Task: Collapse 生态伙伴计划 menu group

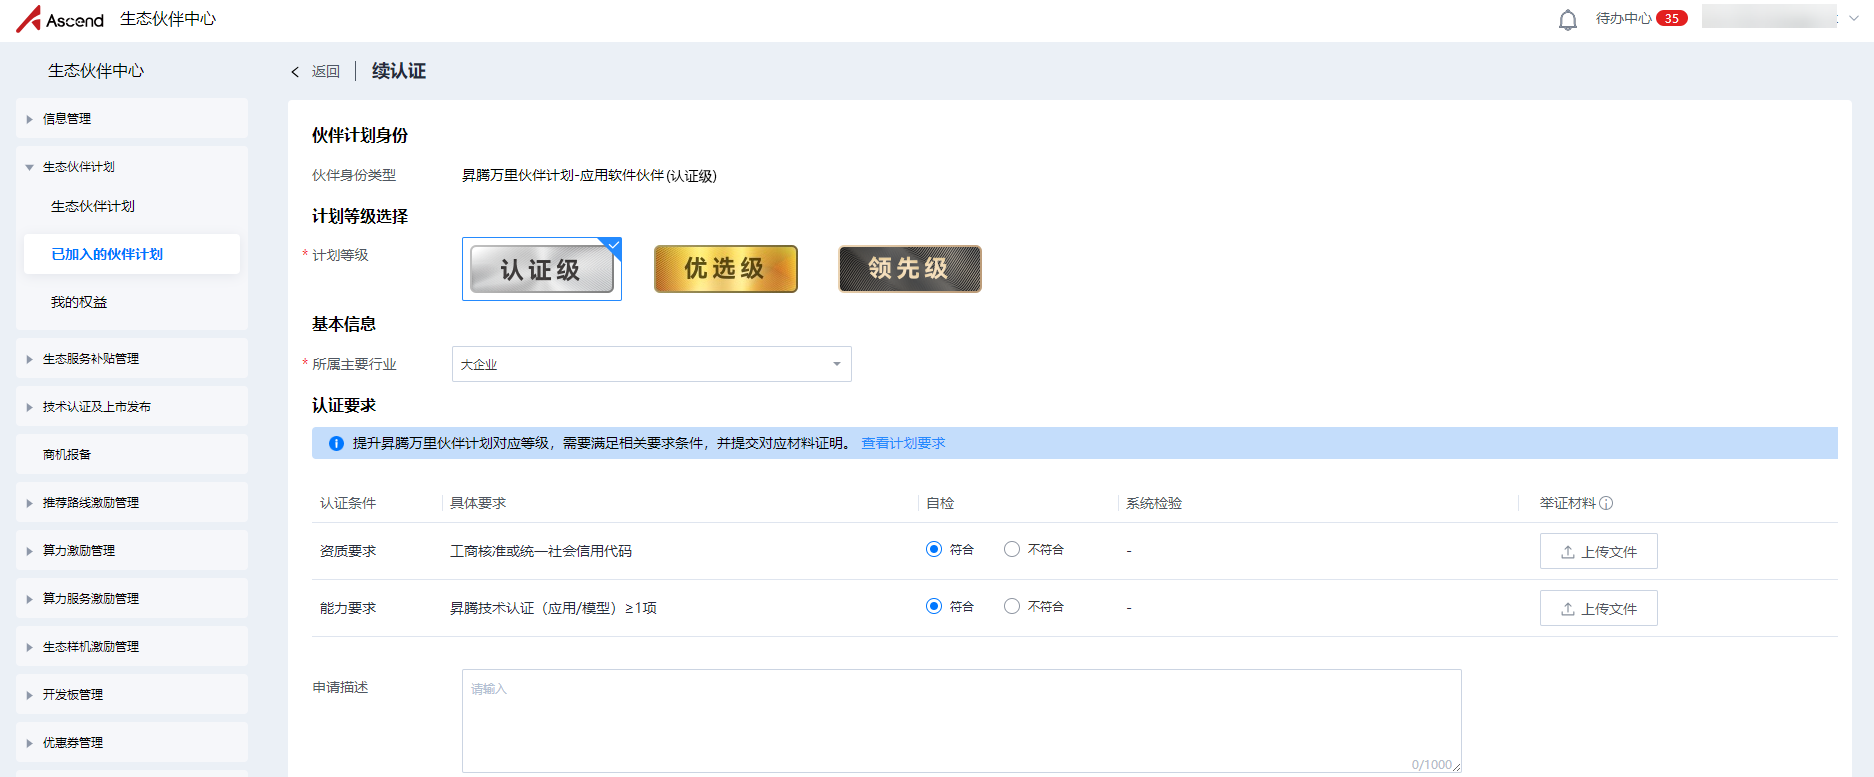Action: (x=132, y=166)
